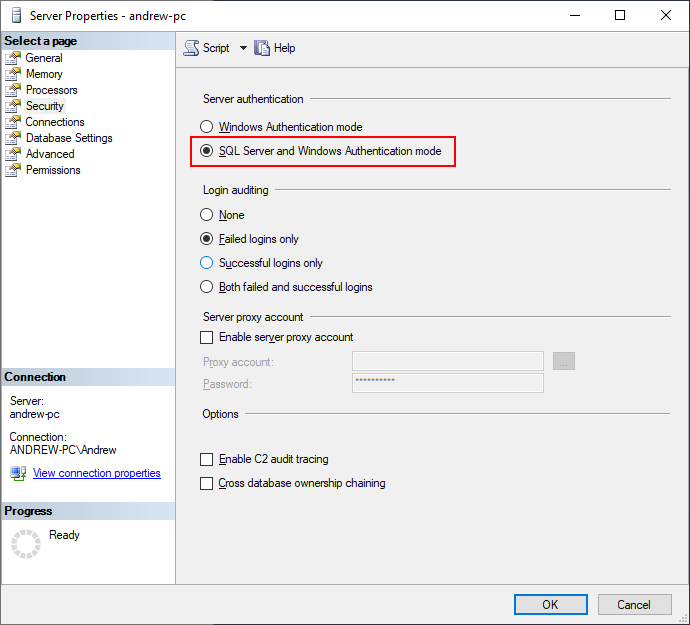Viewport: 690px width, 625px height.
Task: Toggle Cross database ownership chaining
Action: click(207, 483)
